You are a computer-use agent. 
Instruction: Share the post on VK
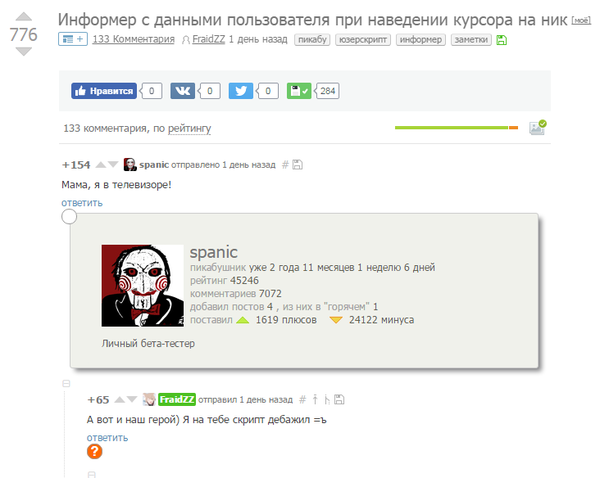(183, 91)
